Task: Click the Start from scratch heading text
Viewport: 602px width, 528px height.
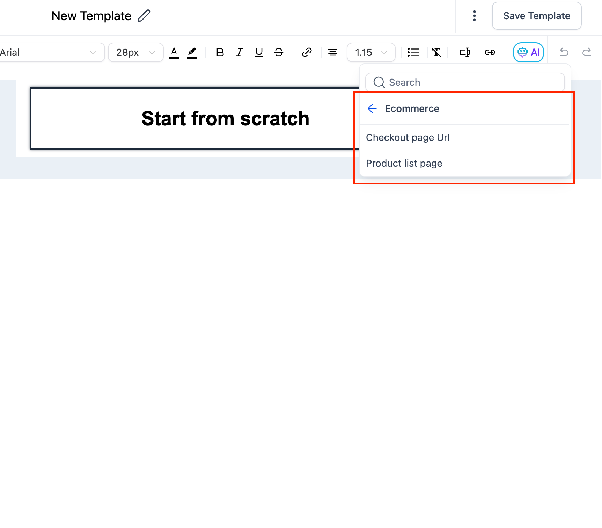Action: [x=225, y=118]
